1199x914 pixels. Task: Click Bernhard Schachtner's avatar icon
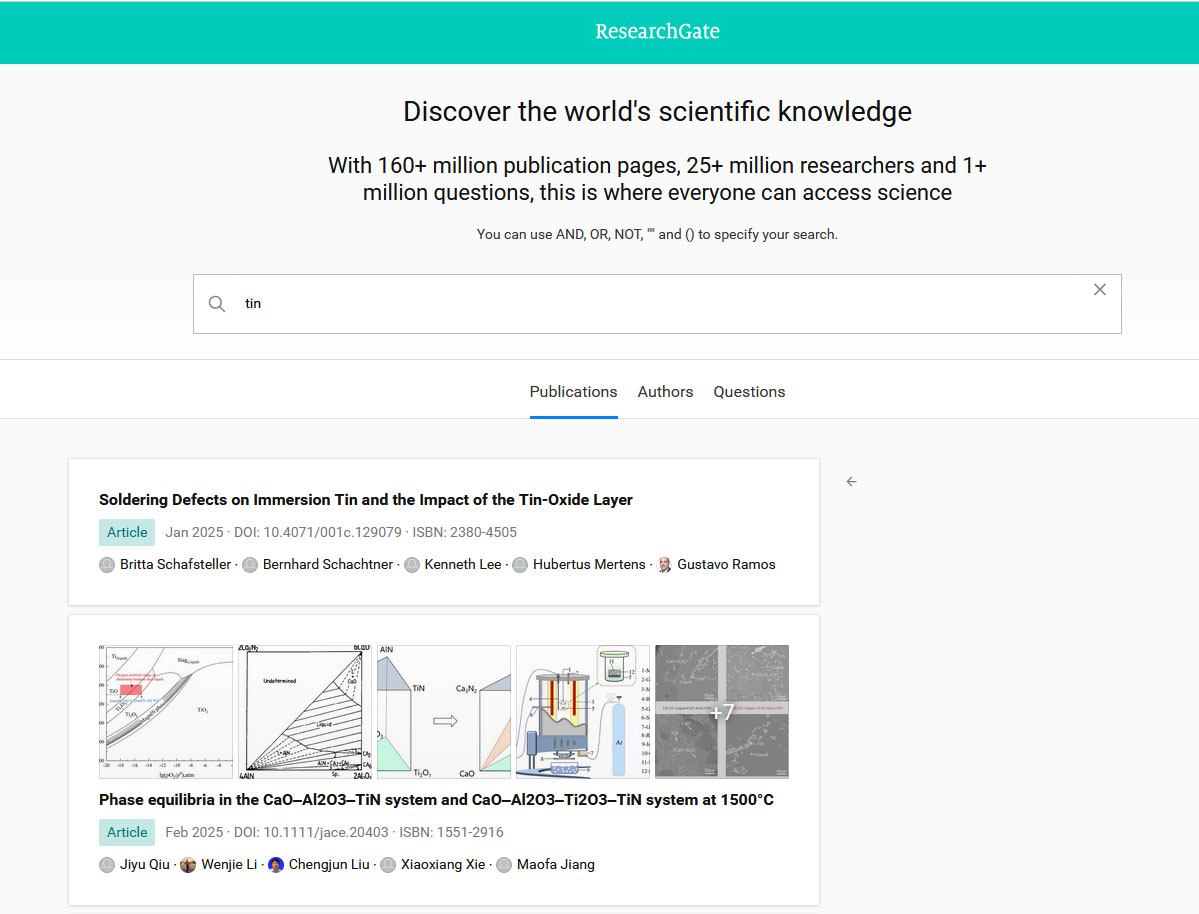[250, 564]
